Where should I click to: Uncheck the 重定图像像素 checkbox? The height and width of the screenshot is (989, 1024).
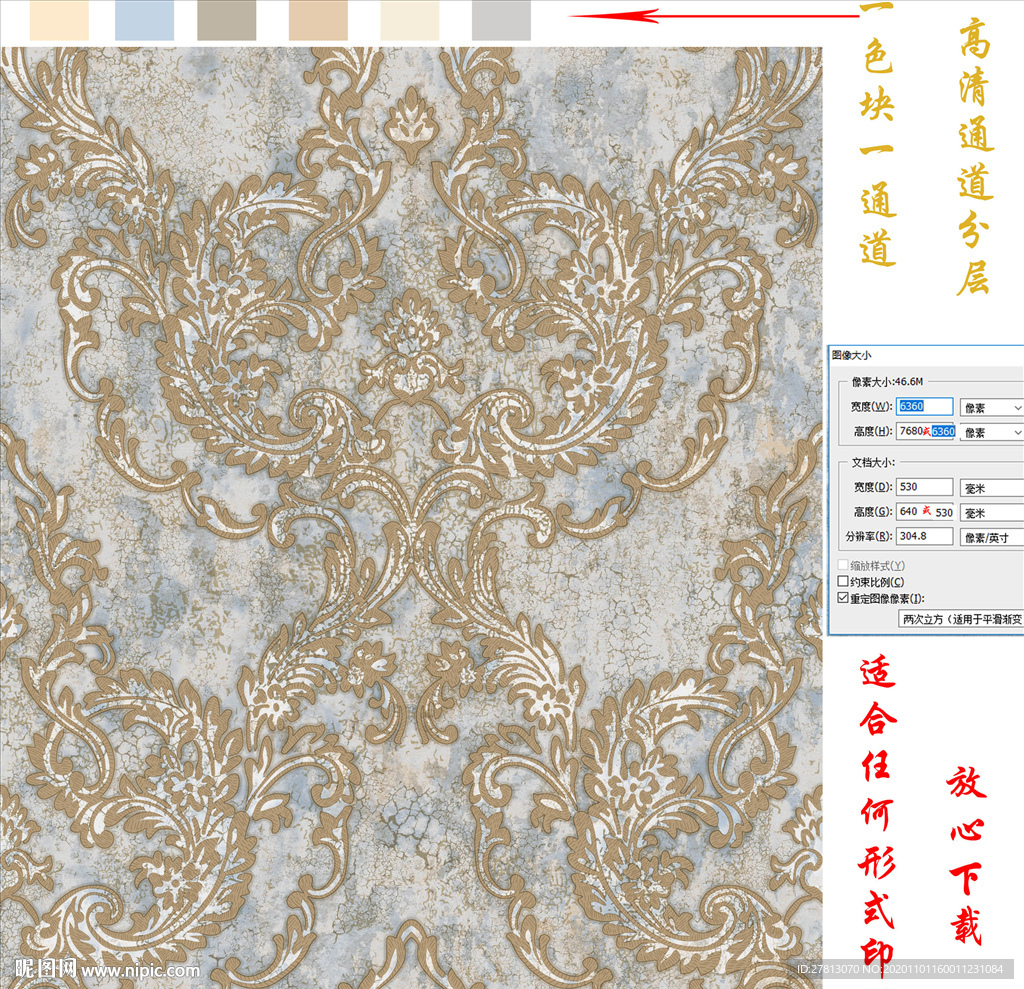(x=843, y=598)
